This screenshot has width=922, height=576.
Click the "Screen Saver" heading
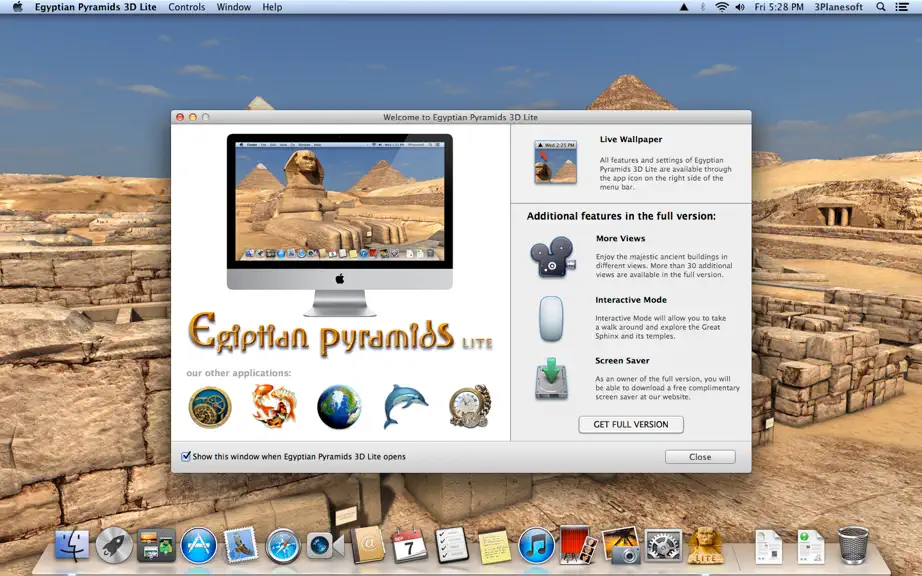(x=622, y=360)
